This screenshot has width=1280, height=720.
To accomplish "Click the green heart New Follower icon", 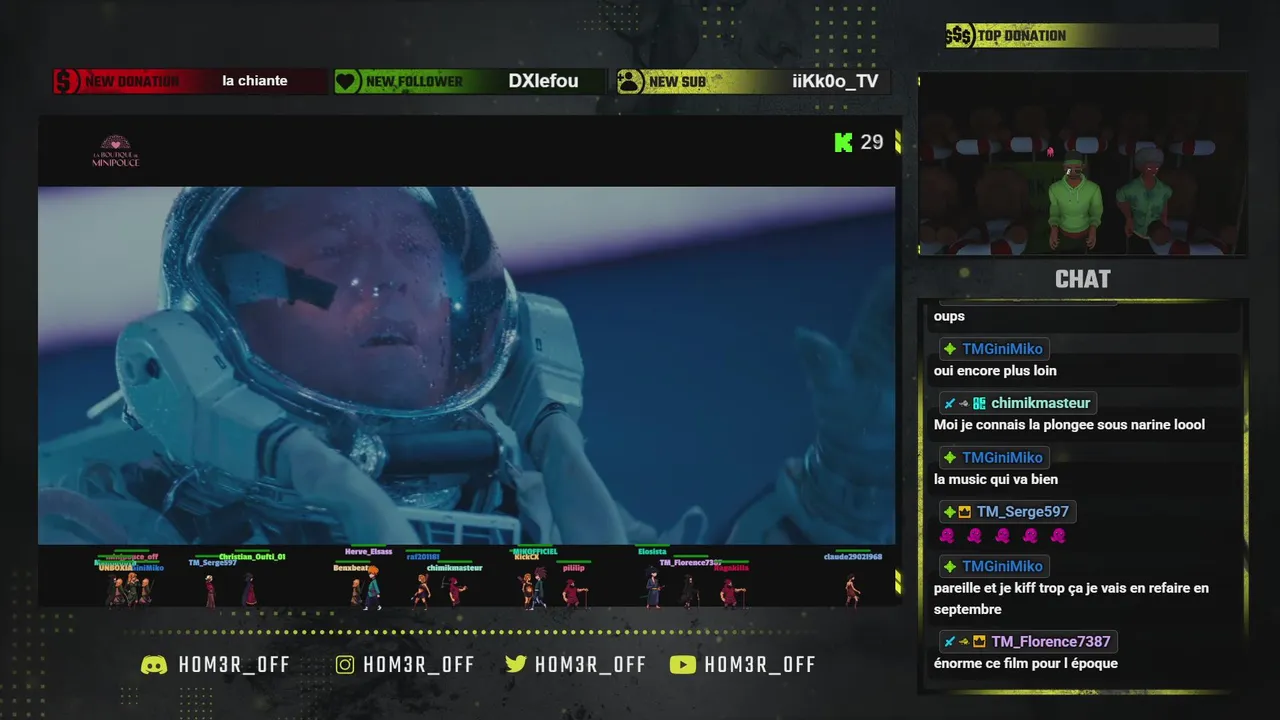I will coord(347,81).
